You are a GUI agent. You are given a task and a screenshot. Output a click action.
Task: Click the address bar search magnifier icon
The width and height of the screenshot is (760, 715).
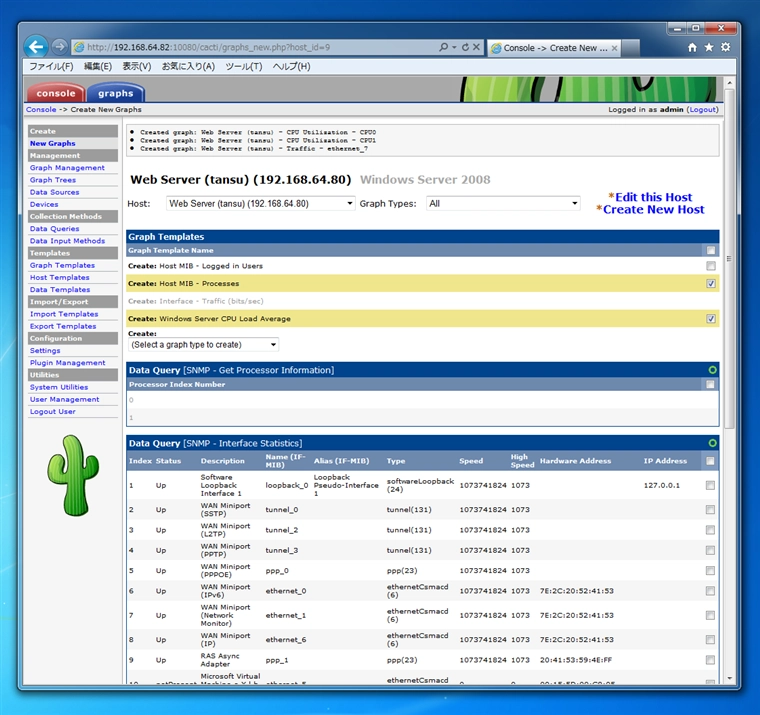click(x=443, y=47)
